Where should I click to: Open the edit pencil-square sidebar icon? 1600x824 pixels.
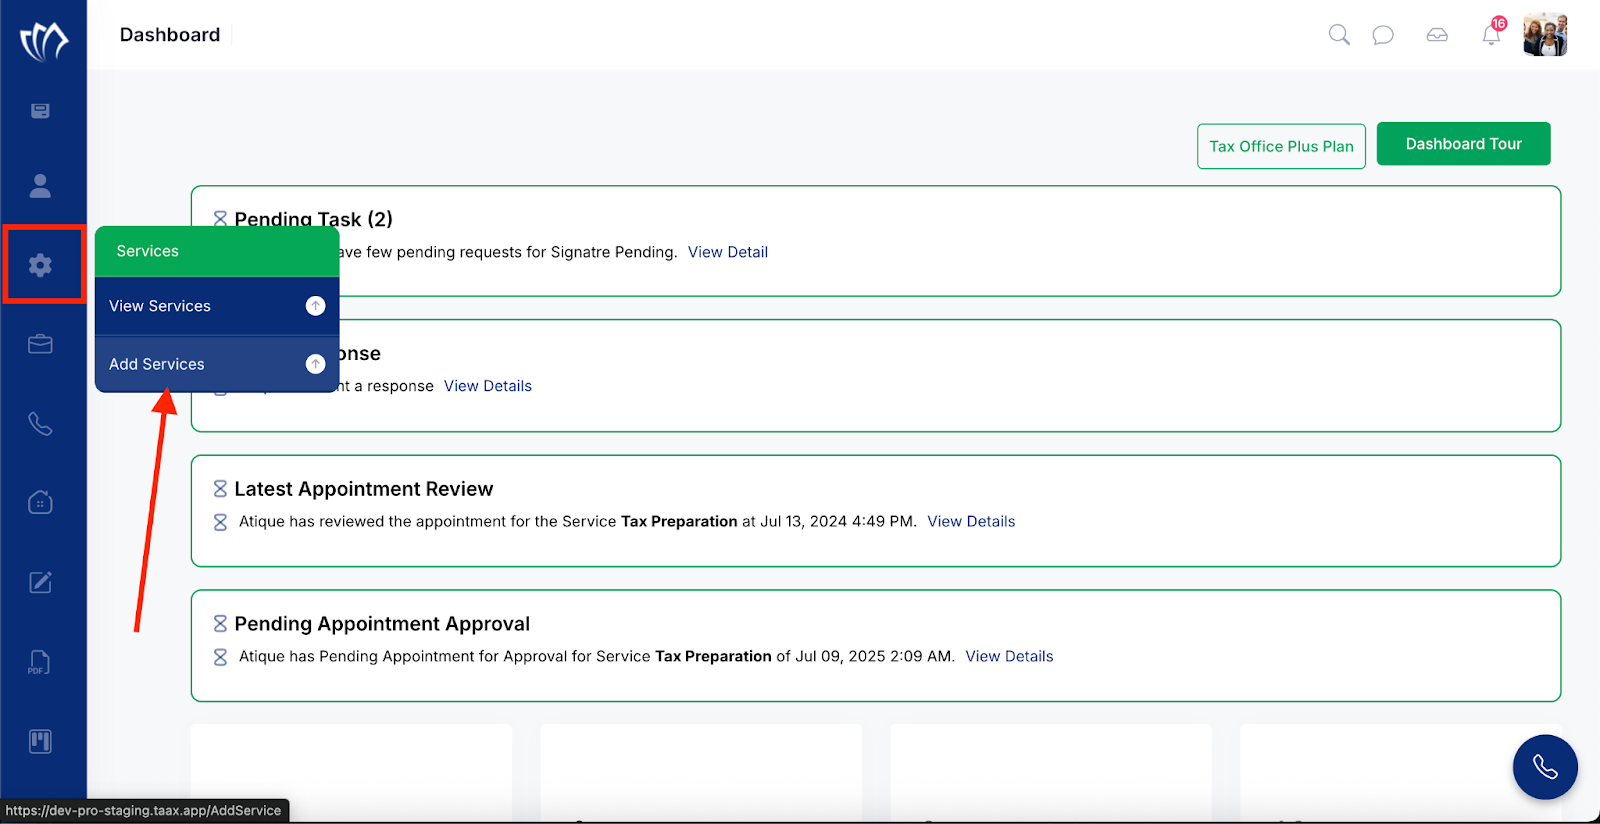pos(40,582)
